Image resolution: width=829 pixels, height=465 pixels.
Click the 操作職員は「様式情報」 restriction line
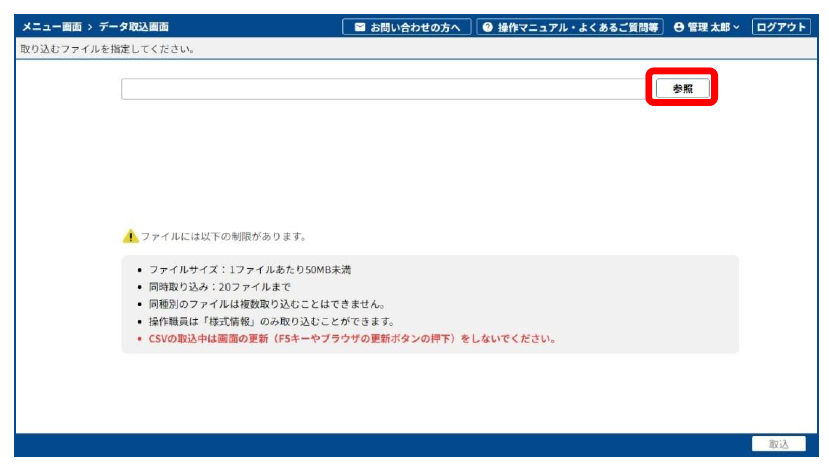(x=270, y=321)
